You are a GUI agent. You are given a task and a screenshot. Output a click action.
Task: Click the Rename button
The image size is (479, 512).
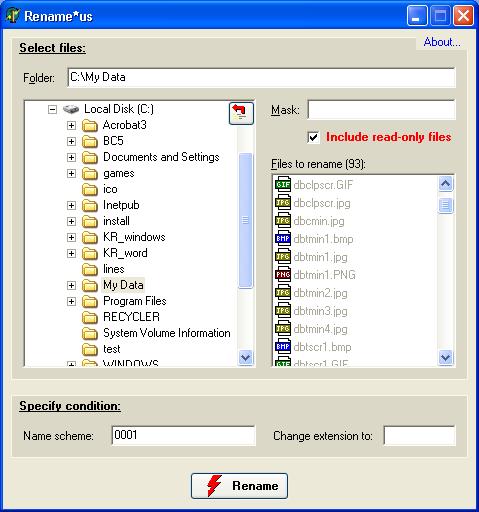click(239, 486)
